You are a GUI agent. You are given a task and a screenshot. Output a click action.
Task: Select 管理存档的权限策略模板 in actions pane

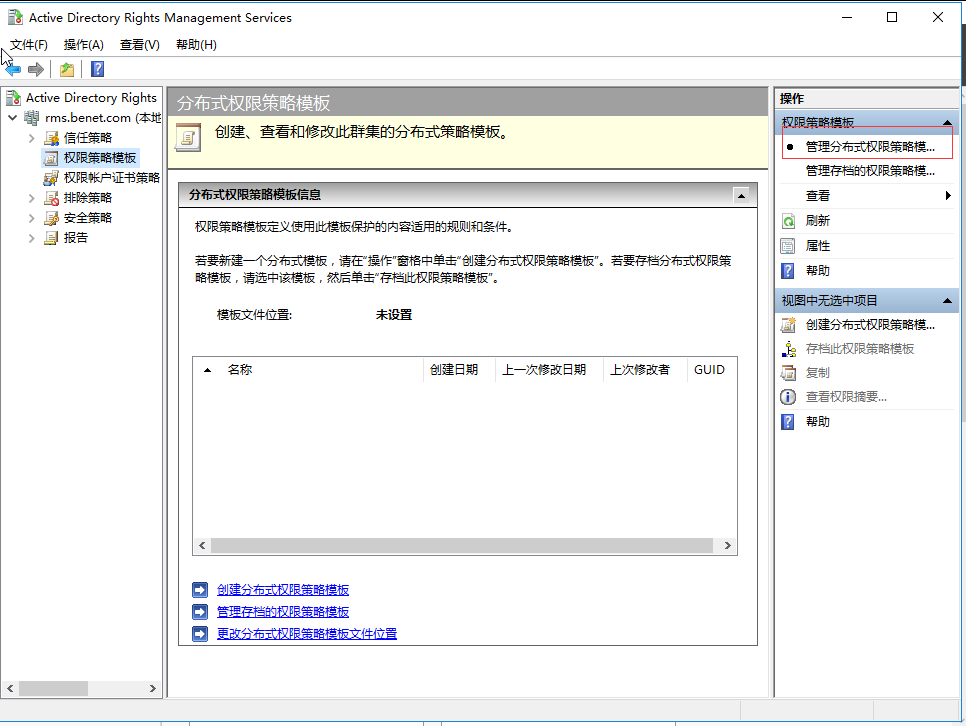[870, 171]
